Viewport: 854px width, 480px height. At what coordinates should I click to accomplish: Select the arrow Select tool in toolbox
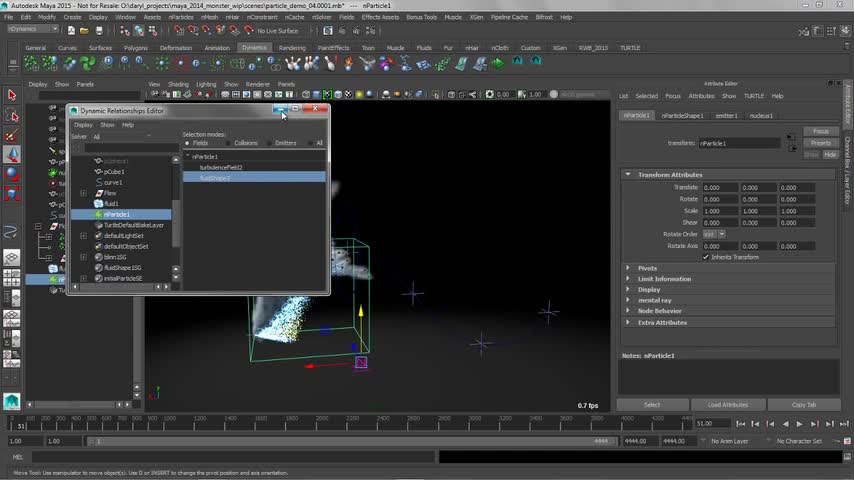[x=12, y=96]
